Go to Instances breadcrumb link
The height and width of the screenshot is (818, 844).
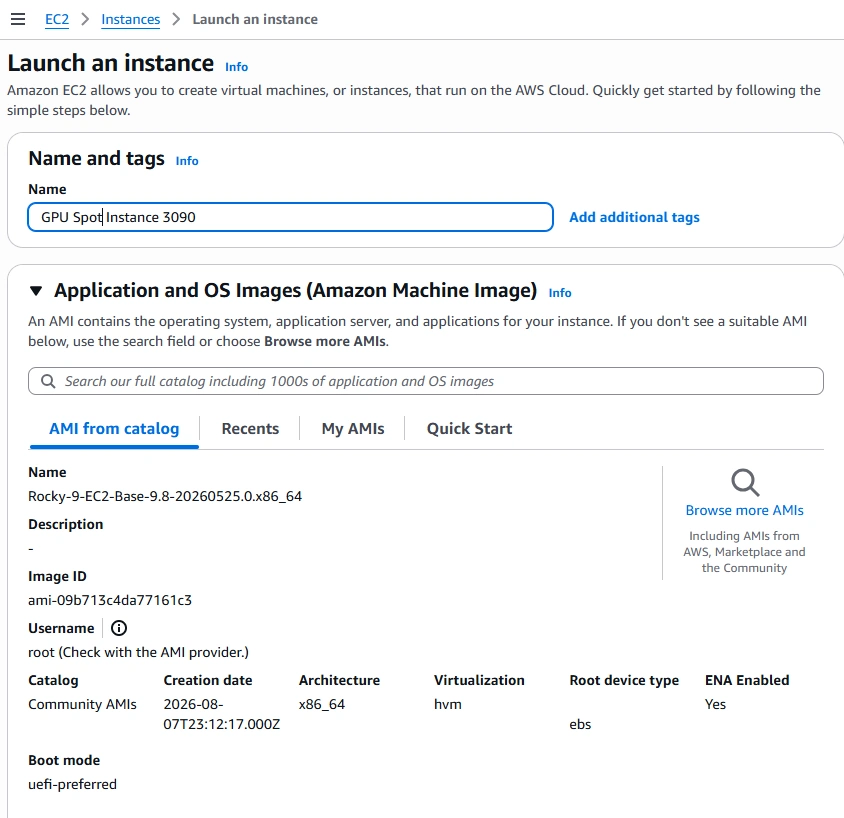[x=130, y=19]
